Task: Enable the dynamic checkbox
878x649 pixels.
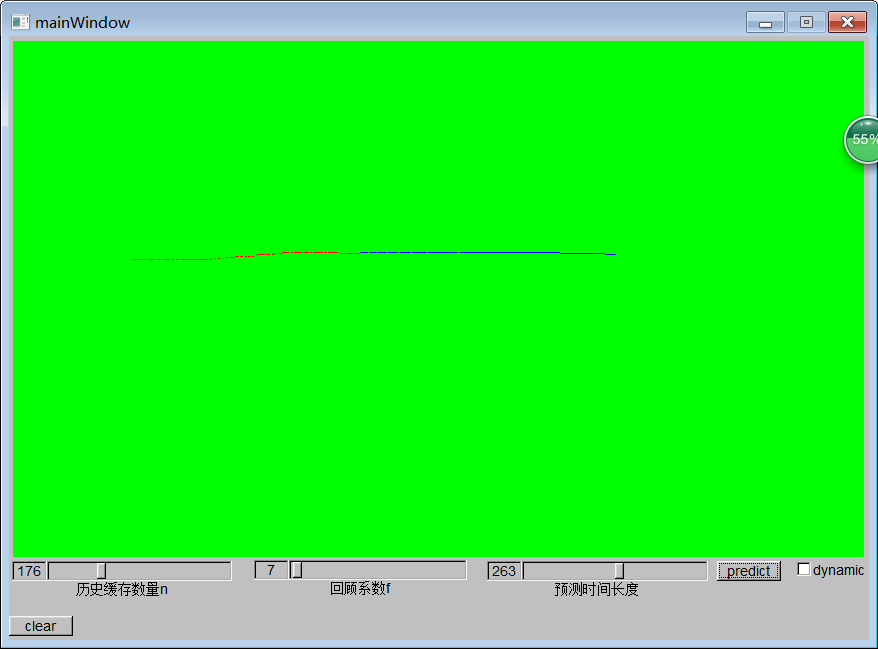Action: pyautogui.click(x=804, y=569)
